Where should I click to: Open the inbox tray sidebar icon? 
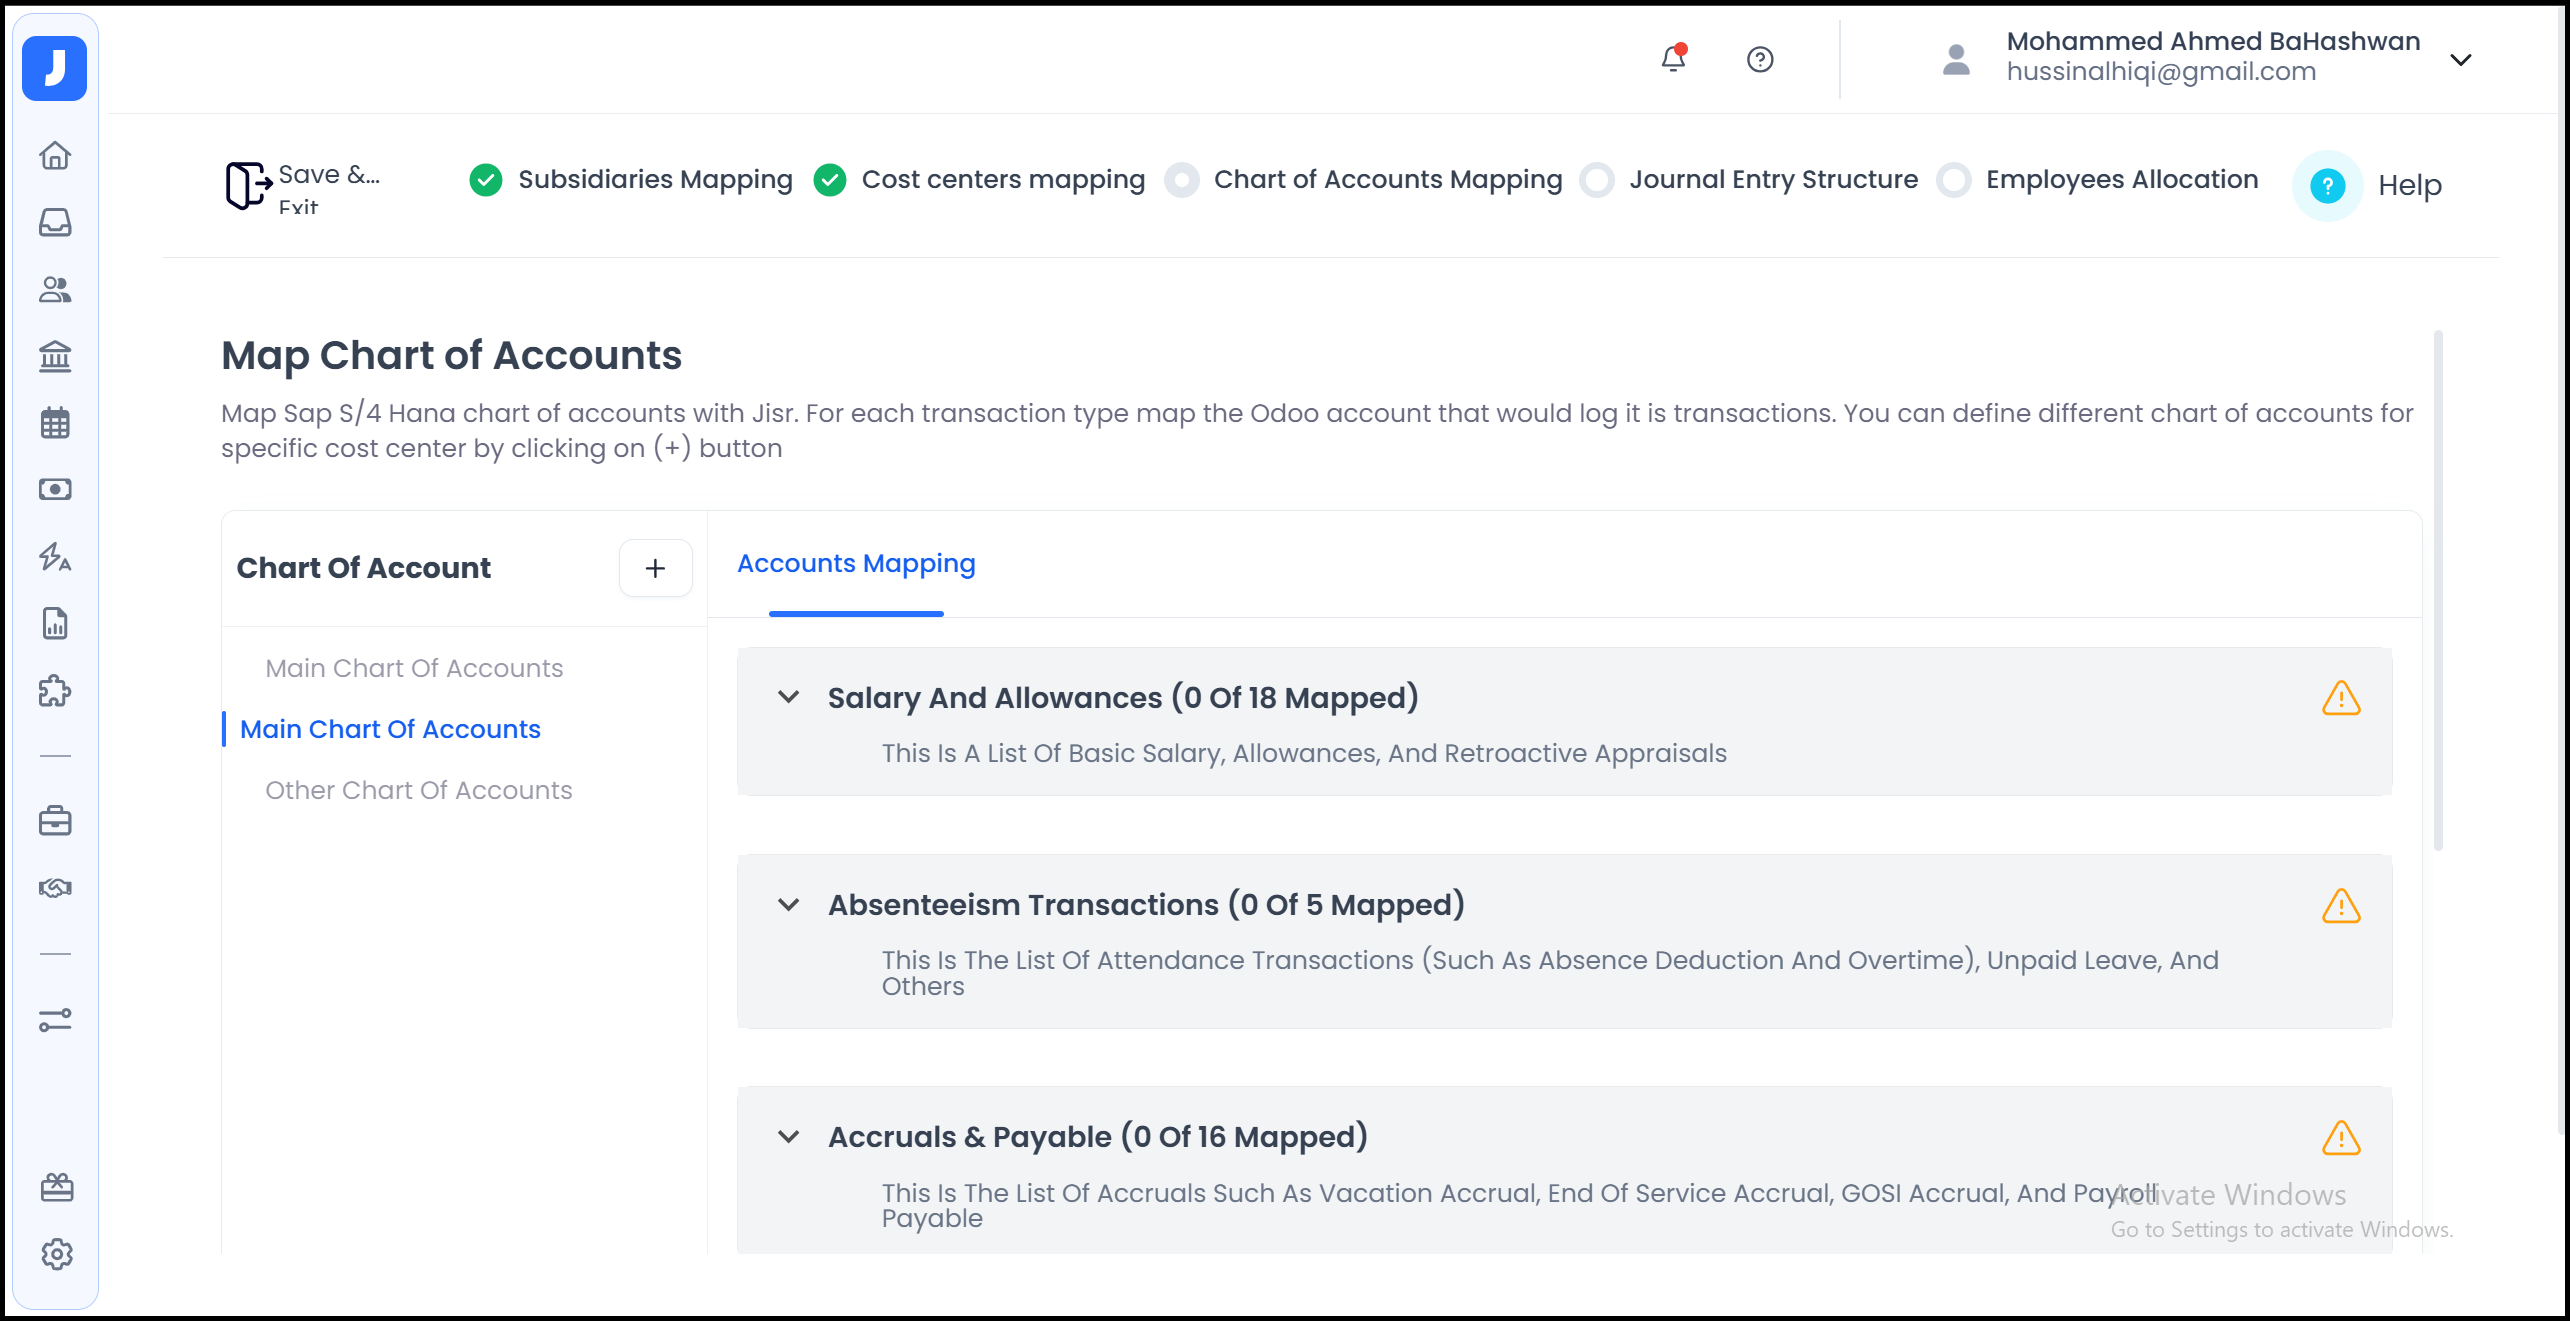[55, 222]
